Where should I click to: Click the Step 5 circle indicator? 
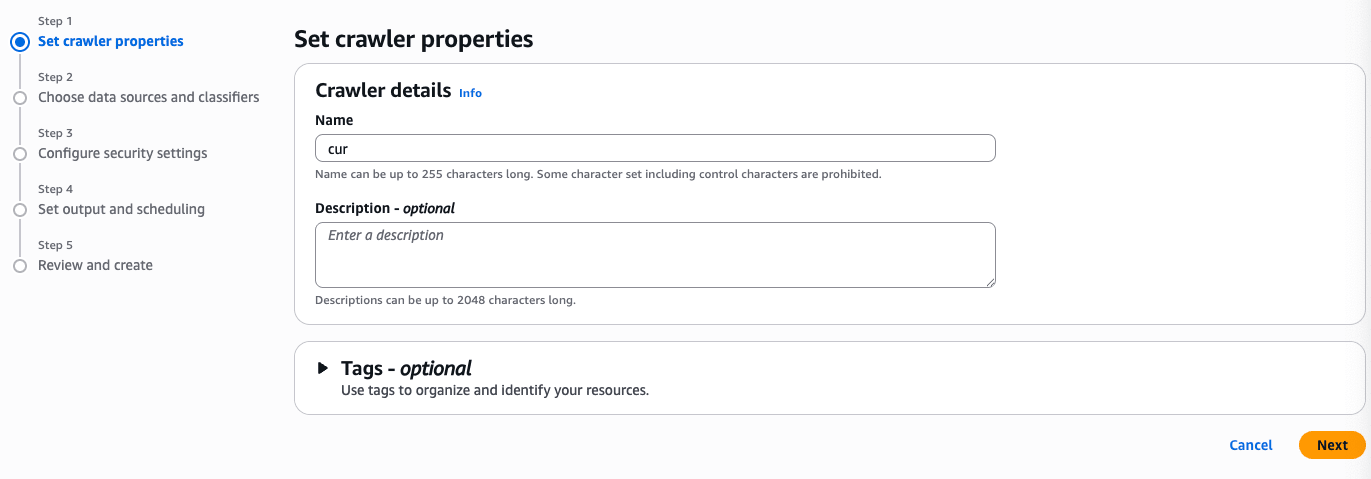[x=19, y=266]
